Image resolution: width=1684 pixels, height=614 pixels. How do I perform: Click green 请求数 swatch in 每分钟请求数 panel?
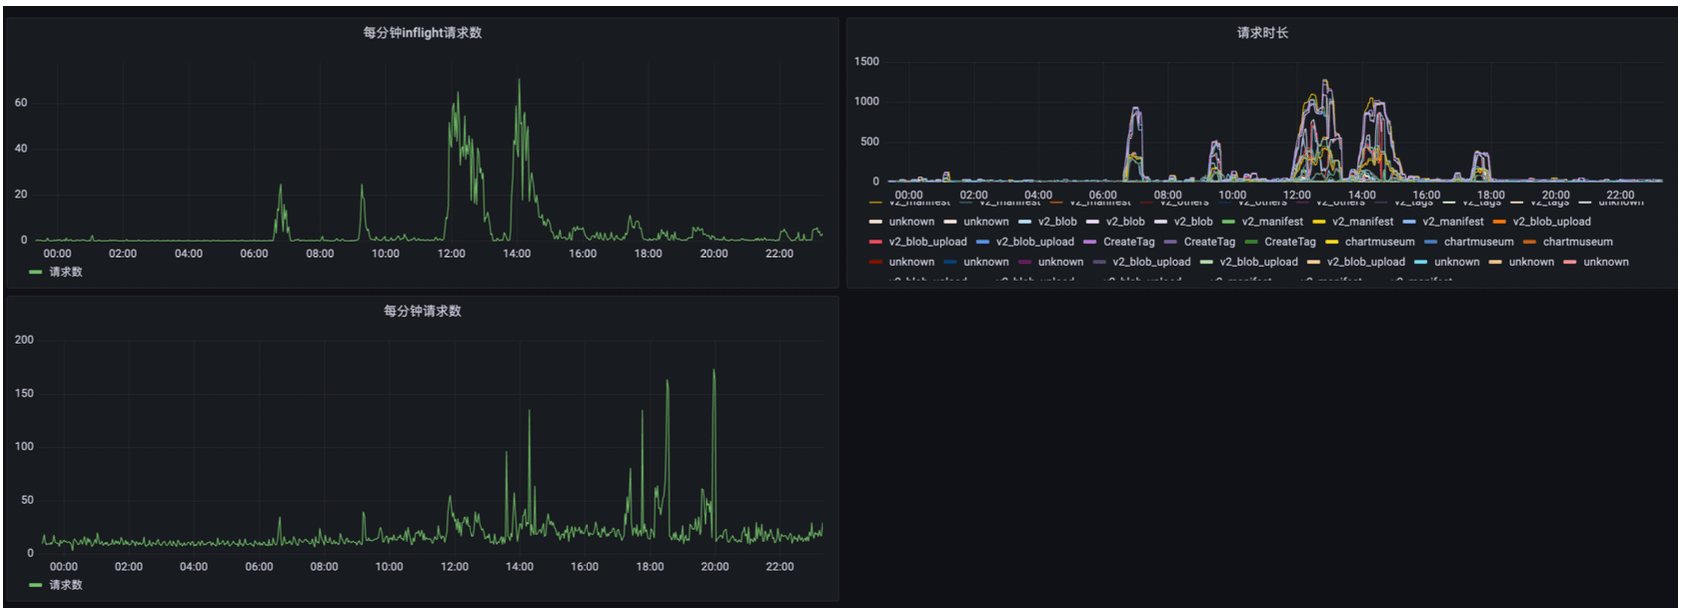click(36, 585)
